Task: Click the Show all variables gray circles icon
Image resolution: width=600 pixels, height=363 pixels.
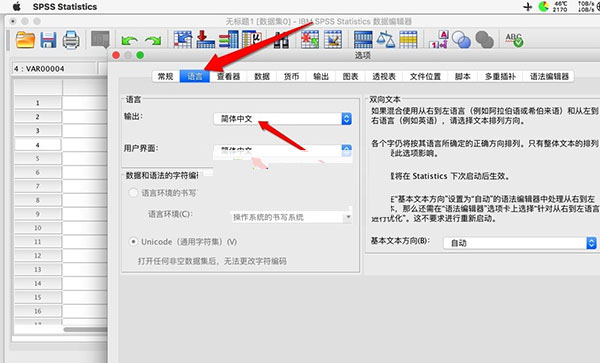Action: click(484, 40)
